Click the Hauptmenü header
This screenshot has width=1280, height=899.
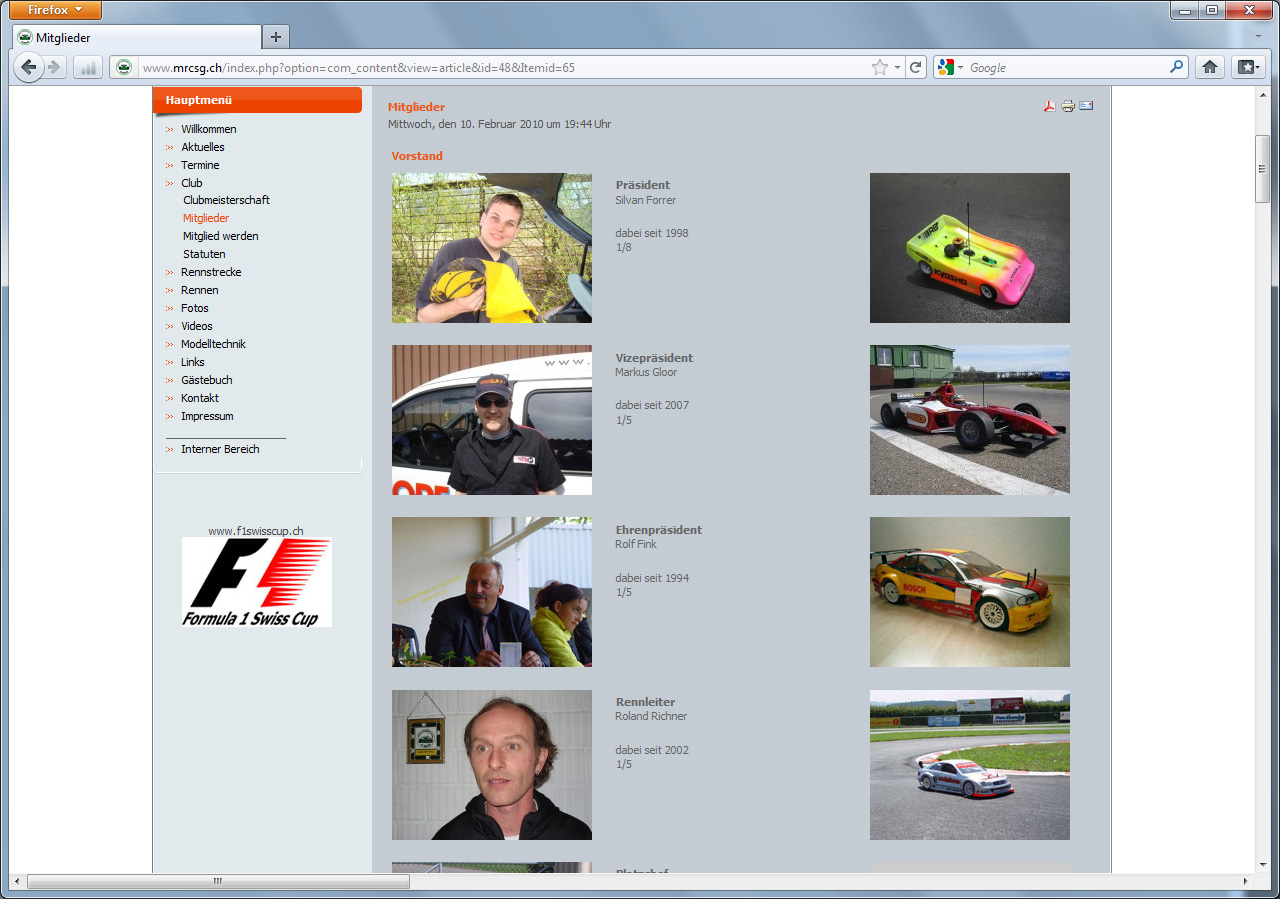(x=257, y=100)
